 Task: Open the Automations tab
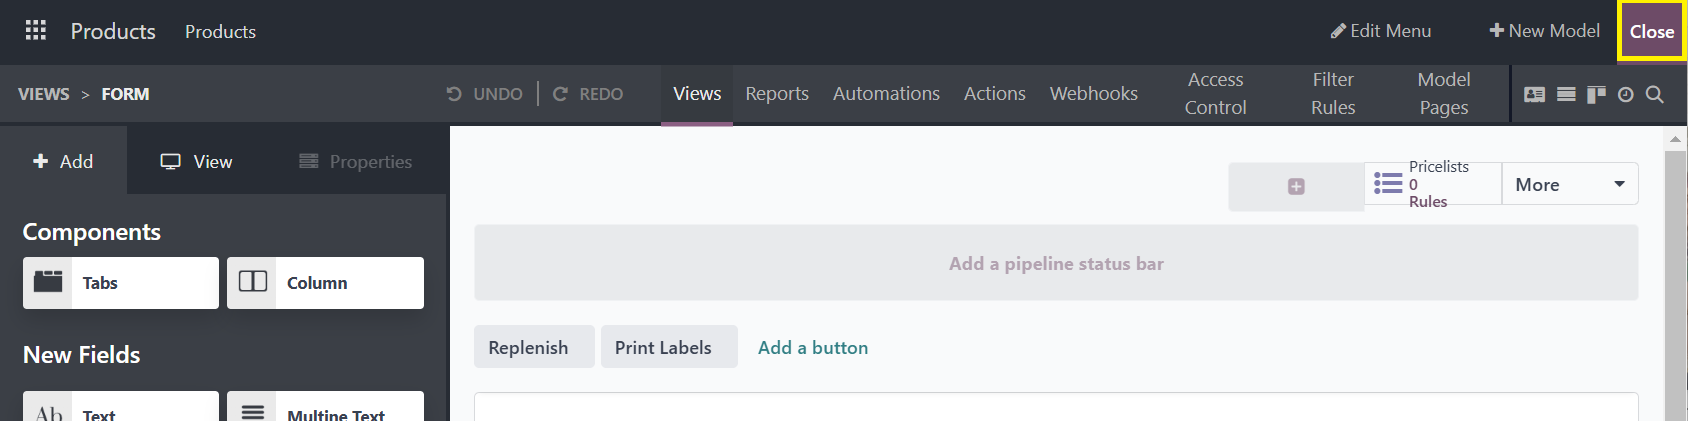click(886, 94)
